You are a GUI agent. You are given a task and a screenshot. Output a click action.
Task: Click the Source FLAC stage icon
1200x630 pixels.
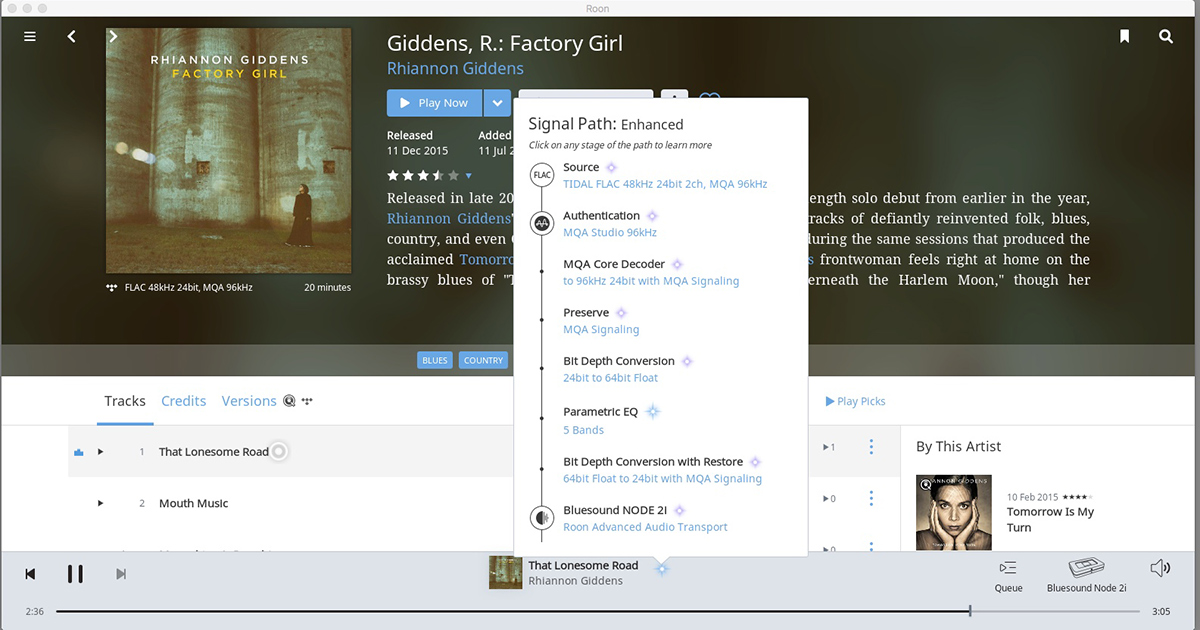point(541,175)
